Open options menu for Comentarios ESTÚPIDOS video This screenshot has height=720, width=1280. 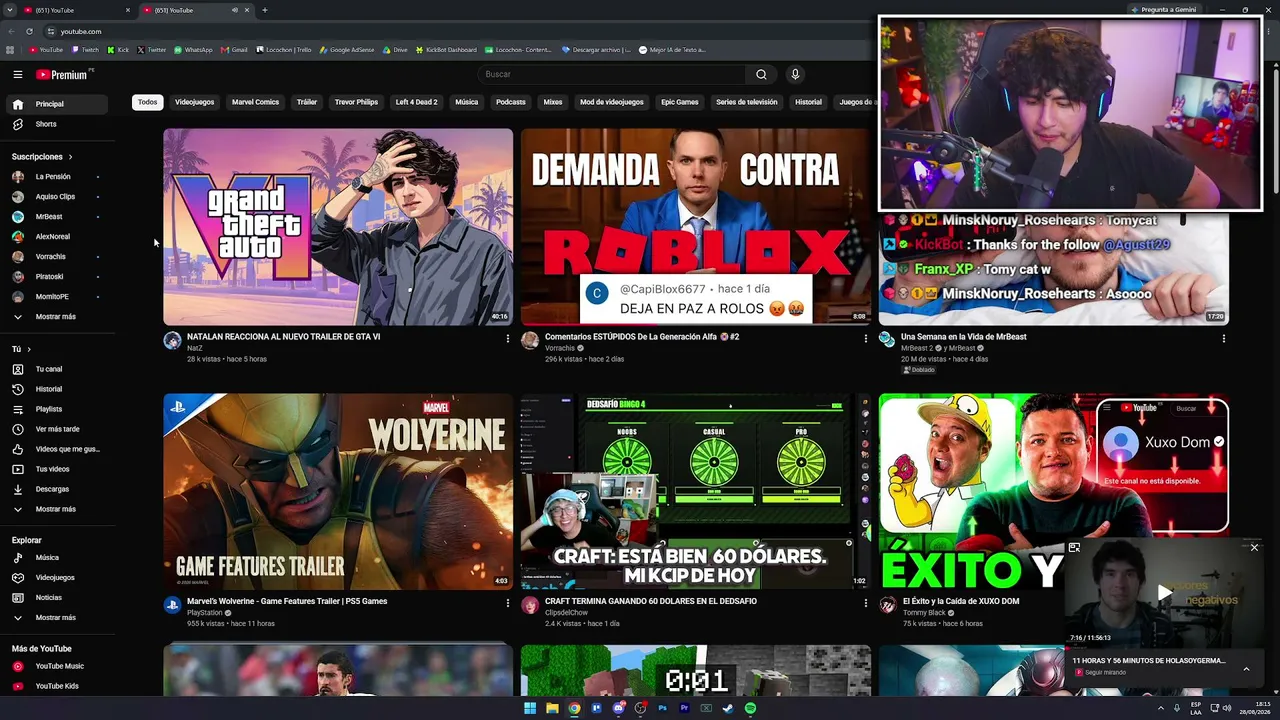865,339
